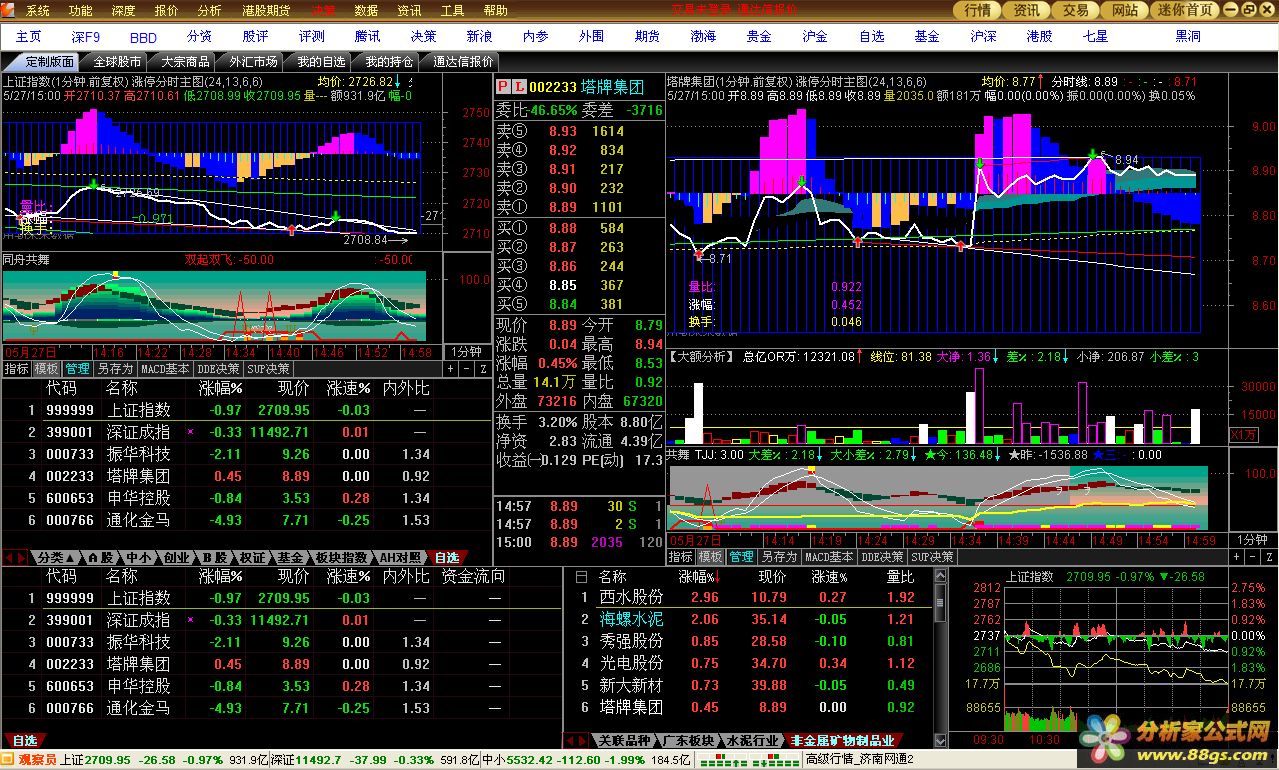Restore the window with gold button
The width and height of the screenshot is (1279, 770).
[1250, 9]
